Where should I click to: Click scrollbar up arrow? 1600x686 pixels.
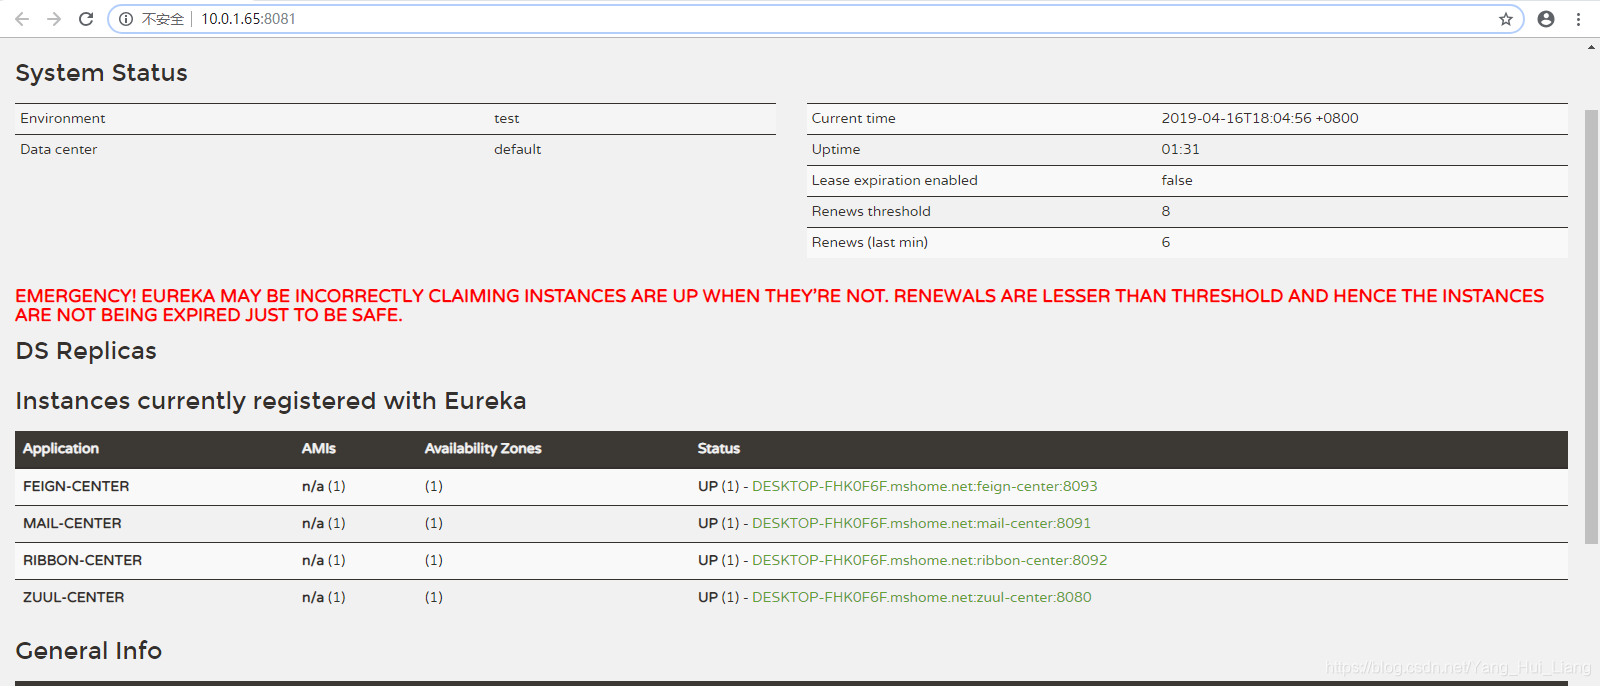(1591, 47)
